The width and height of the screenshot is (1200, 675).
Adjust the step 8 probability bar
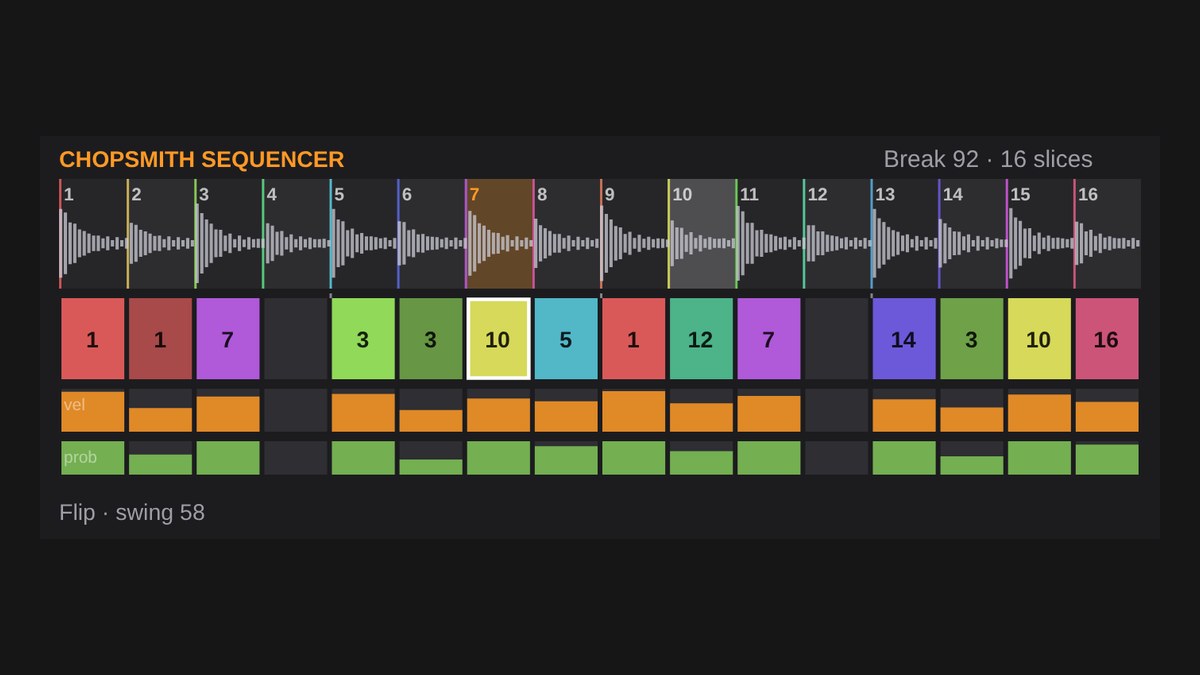pyautogui.click(x=566, y=458)
